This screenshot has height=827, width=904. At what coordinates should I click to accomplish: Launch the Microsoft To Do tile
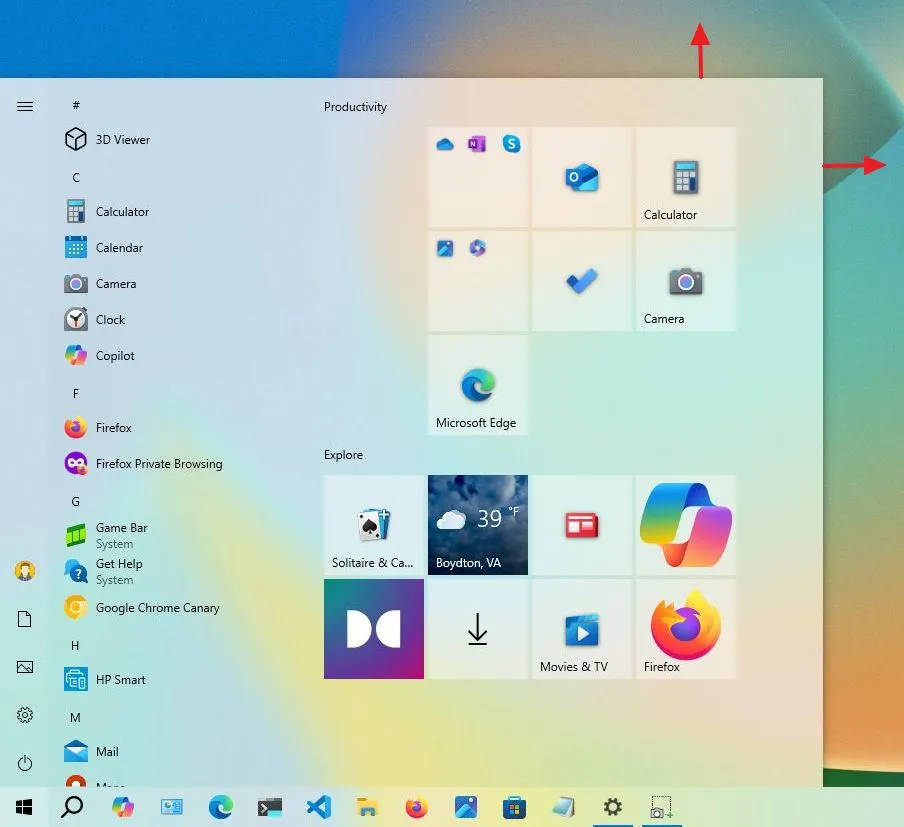pyautogui.click(x=581, y=281)
